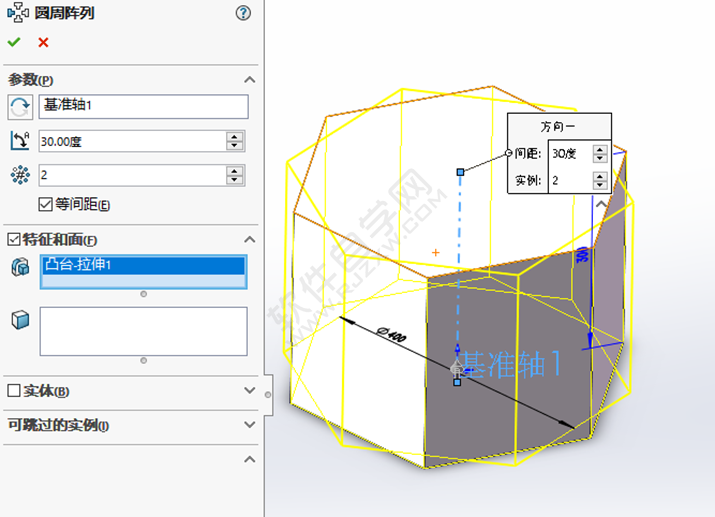715x517 pixels.
Task: Click the panel splitter collapse handle
Action: click(x=268, y=395)
